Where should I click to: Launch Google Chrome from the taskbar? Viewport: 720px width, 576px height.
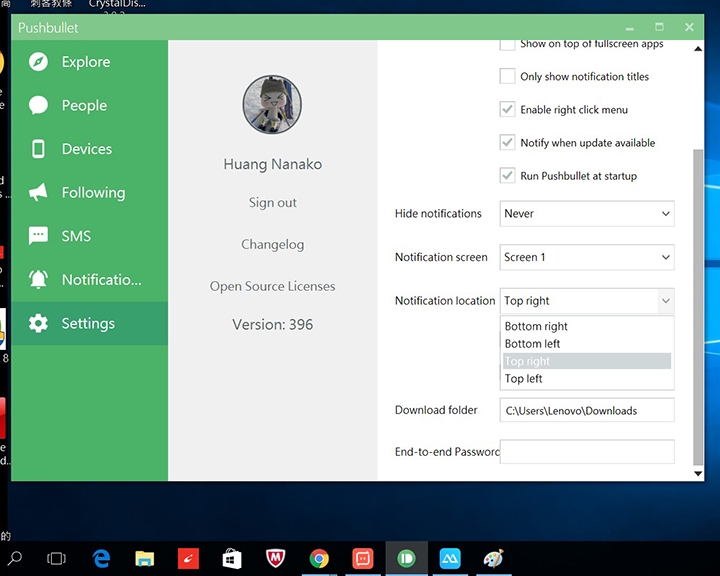coord(319,559)
